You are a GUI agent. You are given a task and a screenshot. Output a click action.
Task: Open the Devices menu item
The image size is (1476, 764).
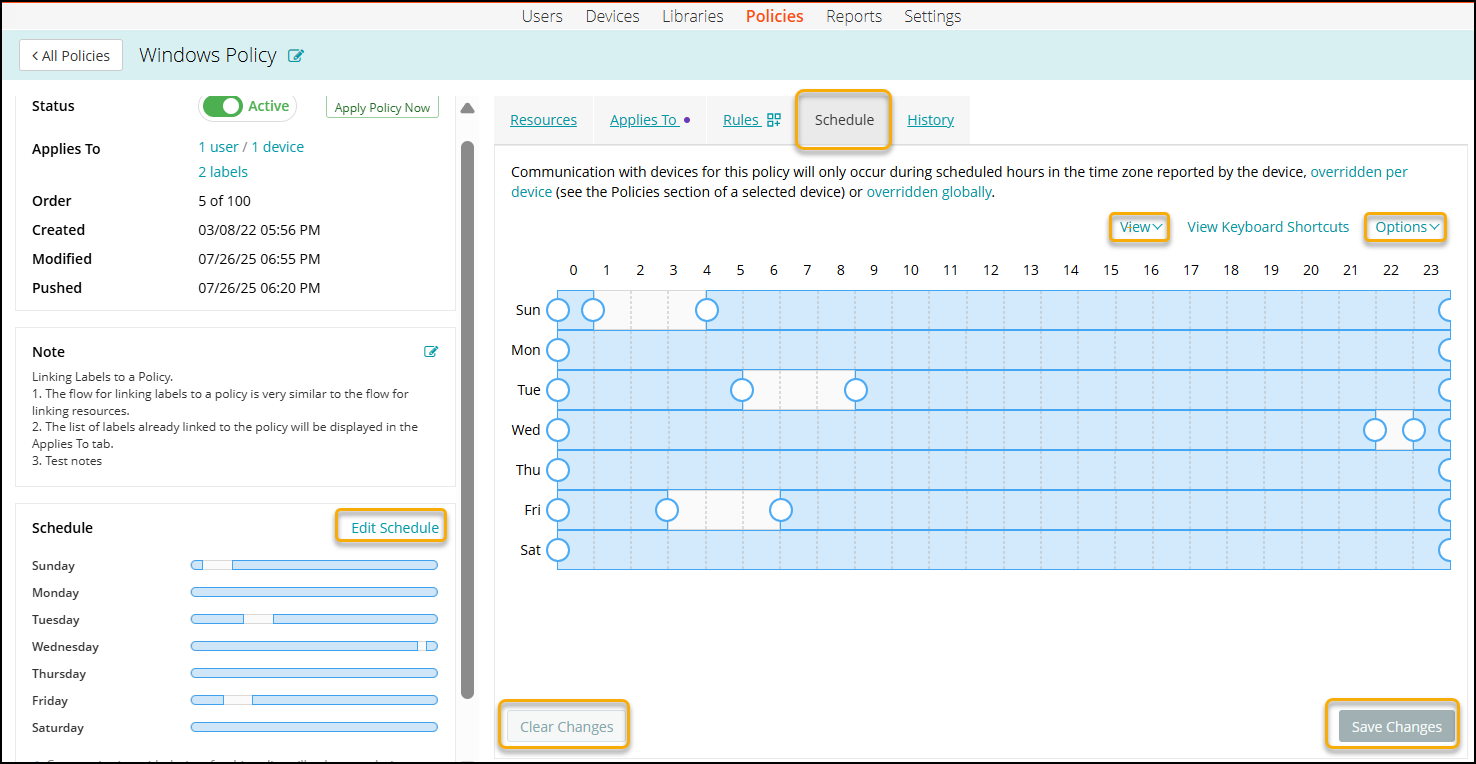pyautogui.click(x=612, y=16)
